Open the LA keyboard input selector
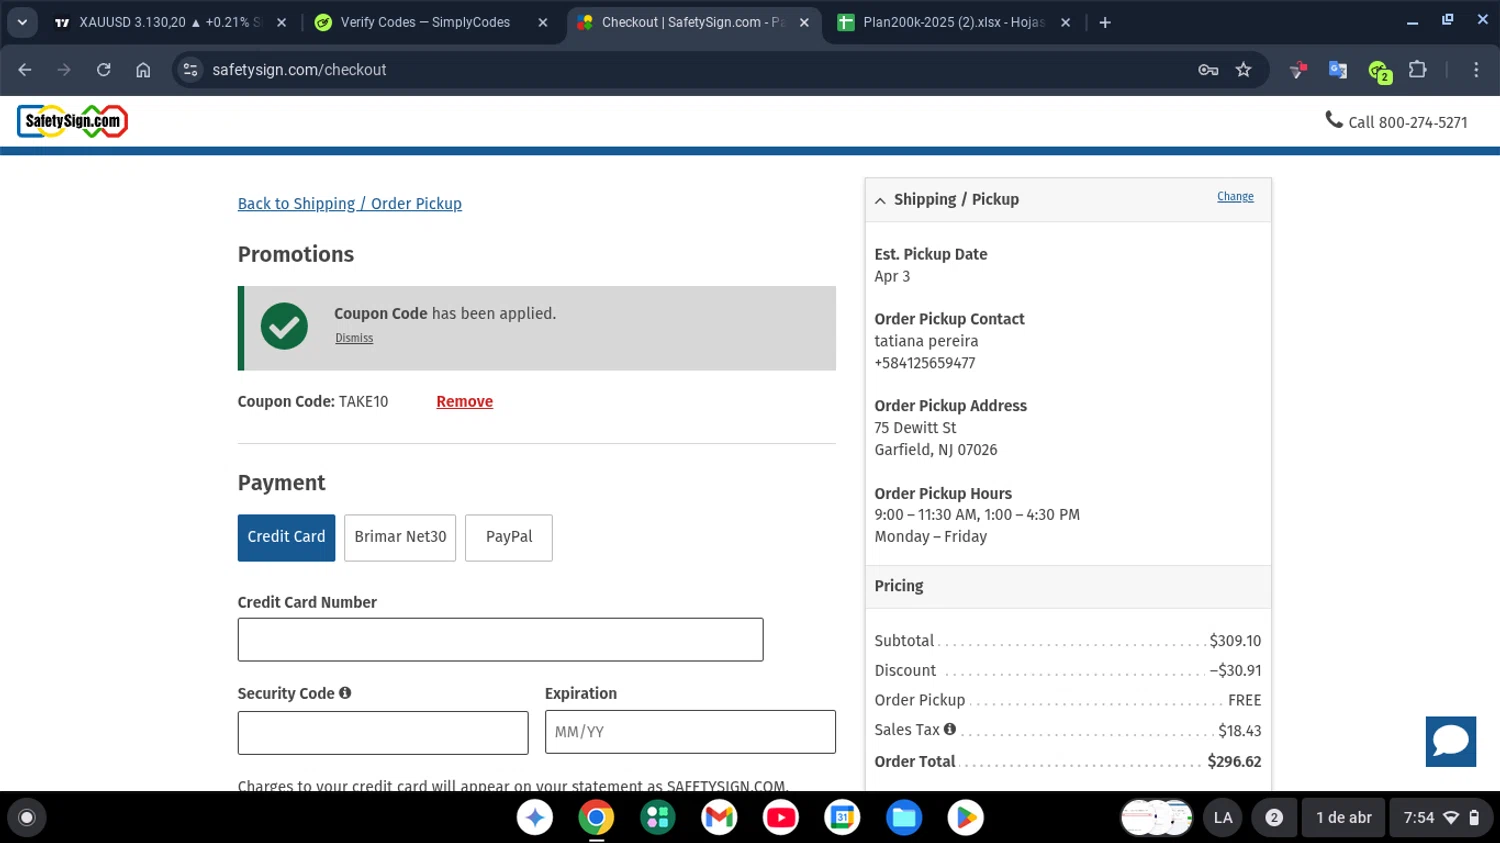 point(1223,817)
